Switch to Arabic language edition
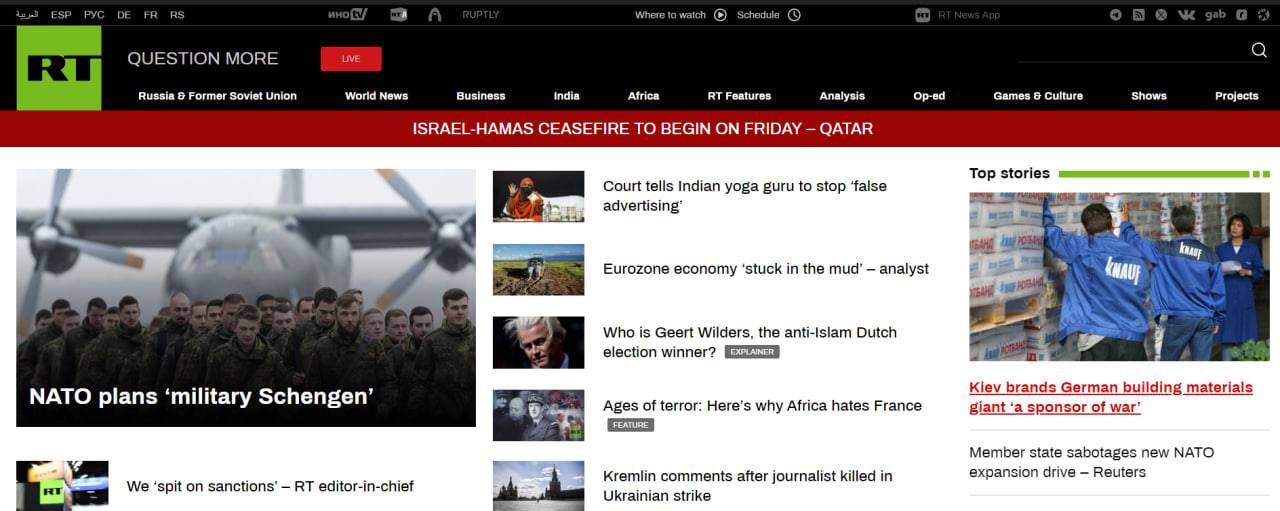 [x=27, y=15]
